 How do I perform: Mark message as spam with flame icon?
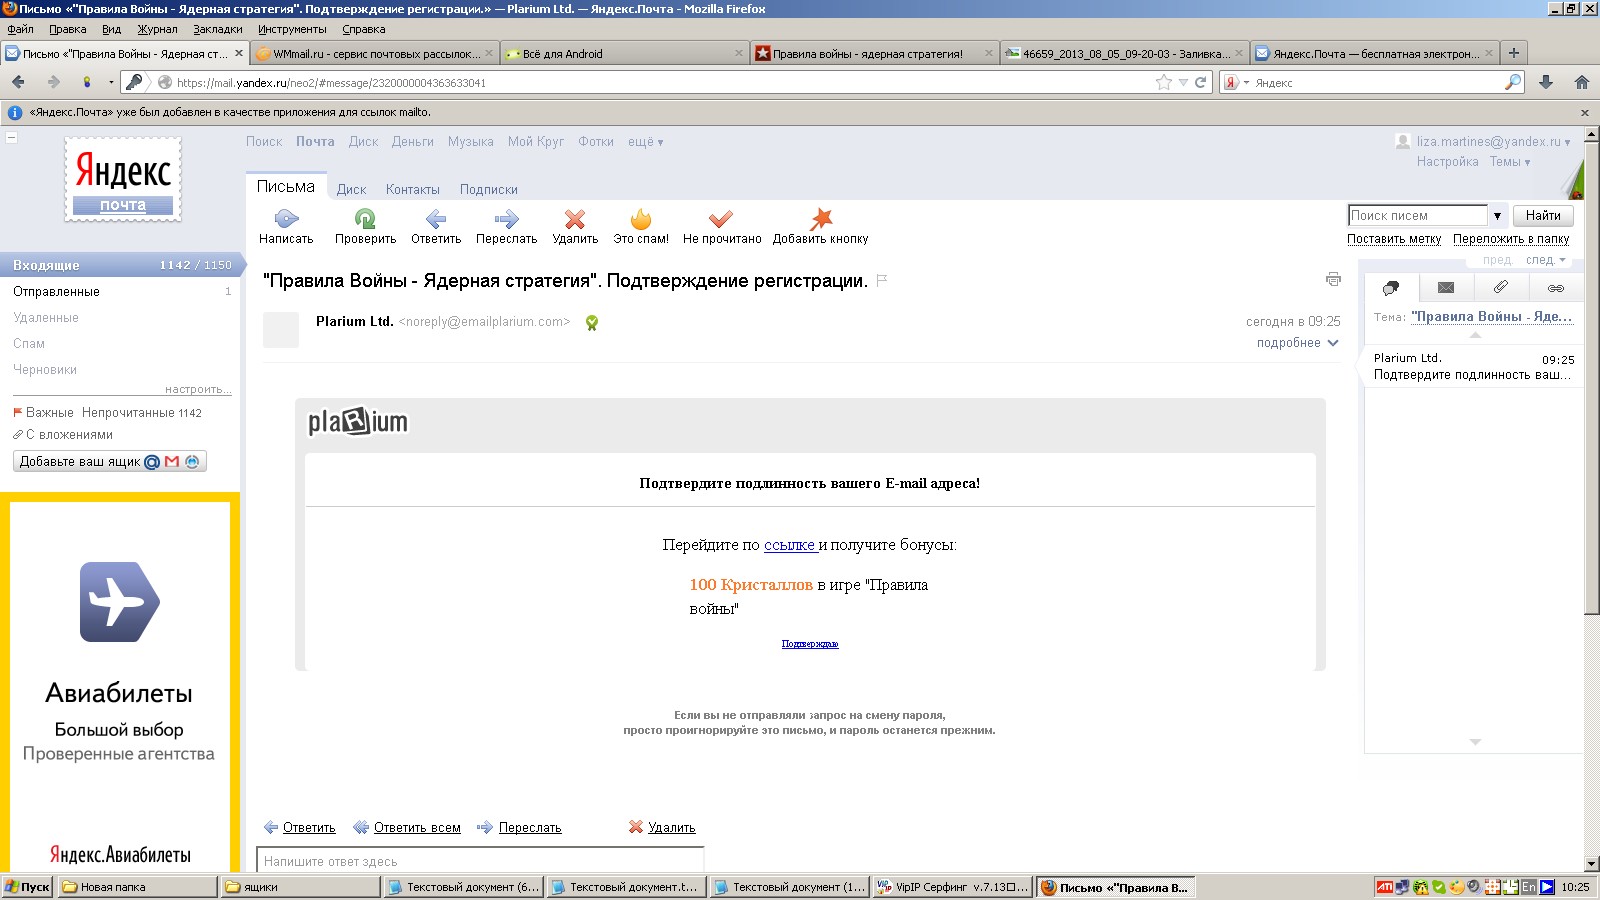coord(641,219)
